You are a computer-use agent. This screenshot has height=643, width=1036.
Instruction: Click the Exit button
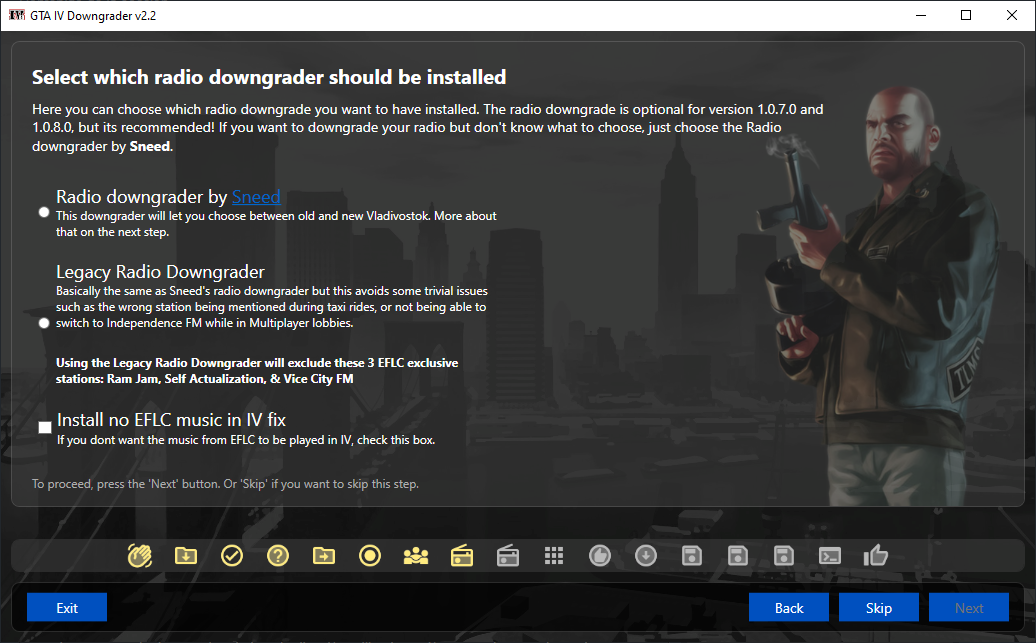(x=67, y=607)
